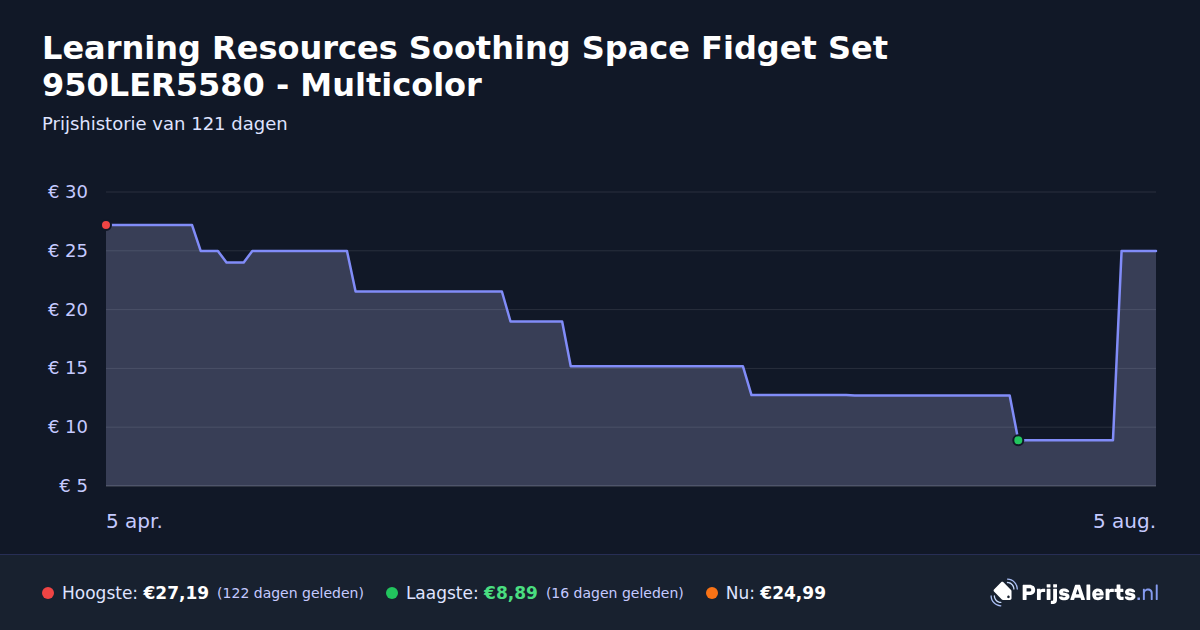Screen dimensions: 1200x630
Task: Click the € 20 axis label
Action: pos(68,310)
